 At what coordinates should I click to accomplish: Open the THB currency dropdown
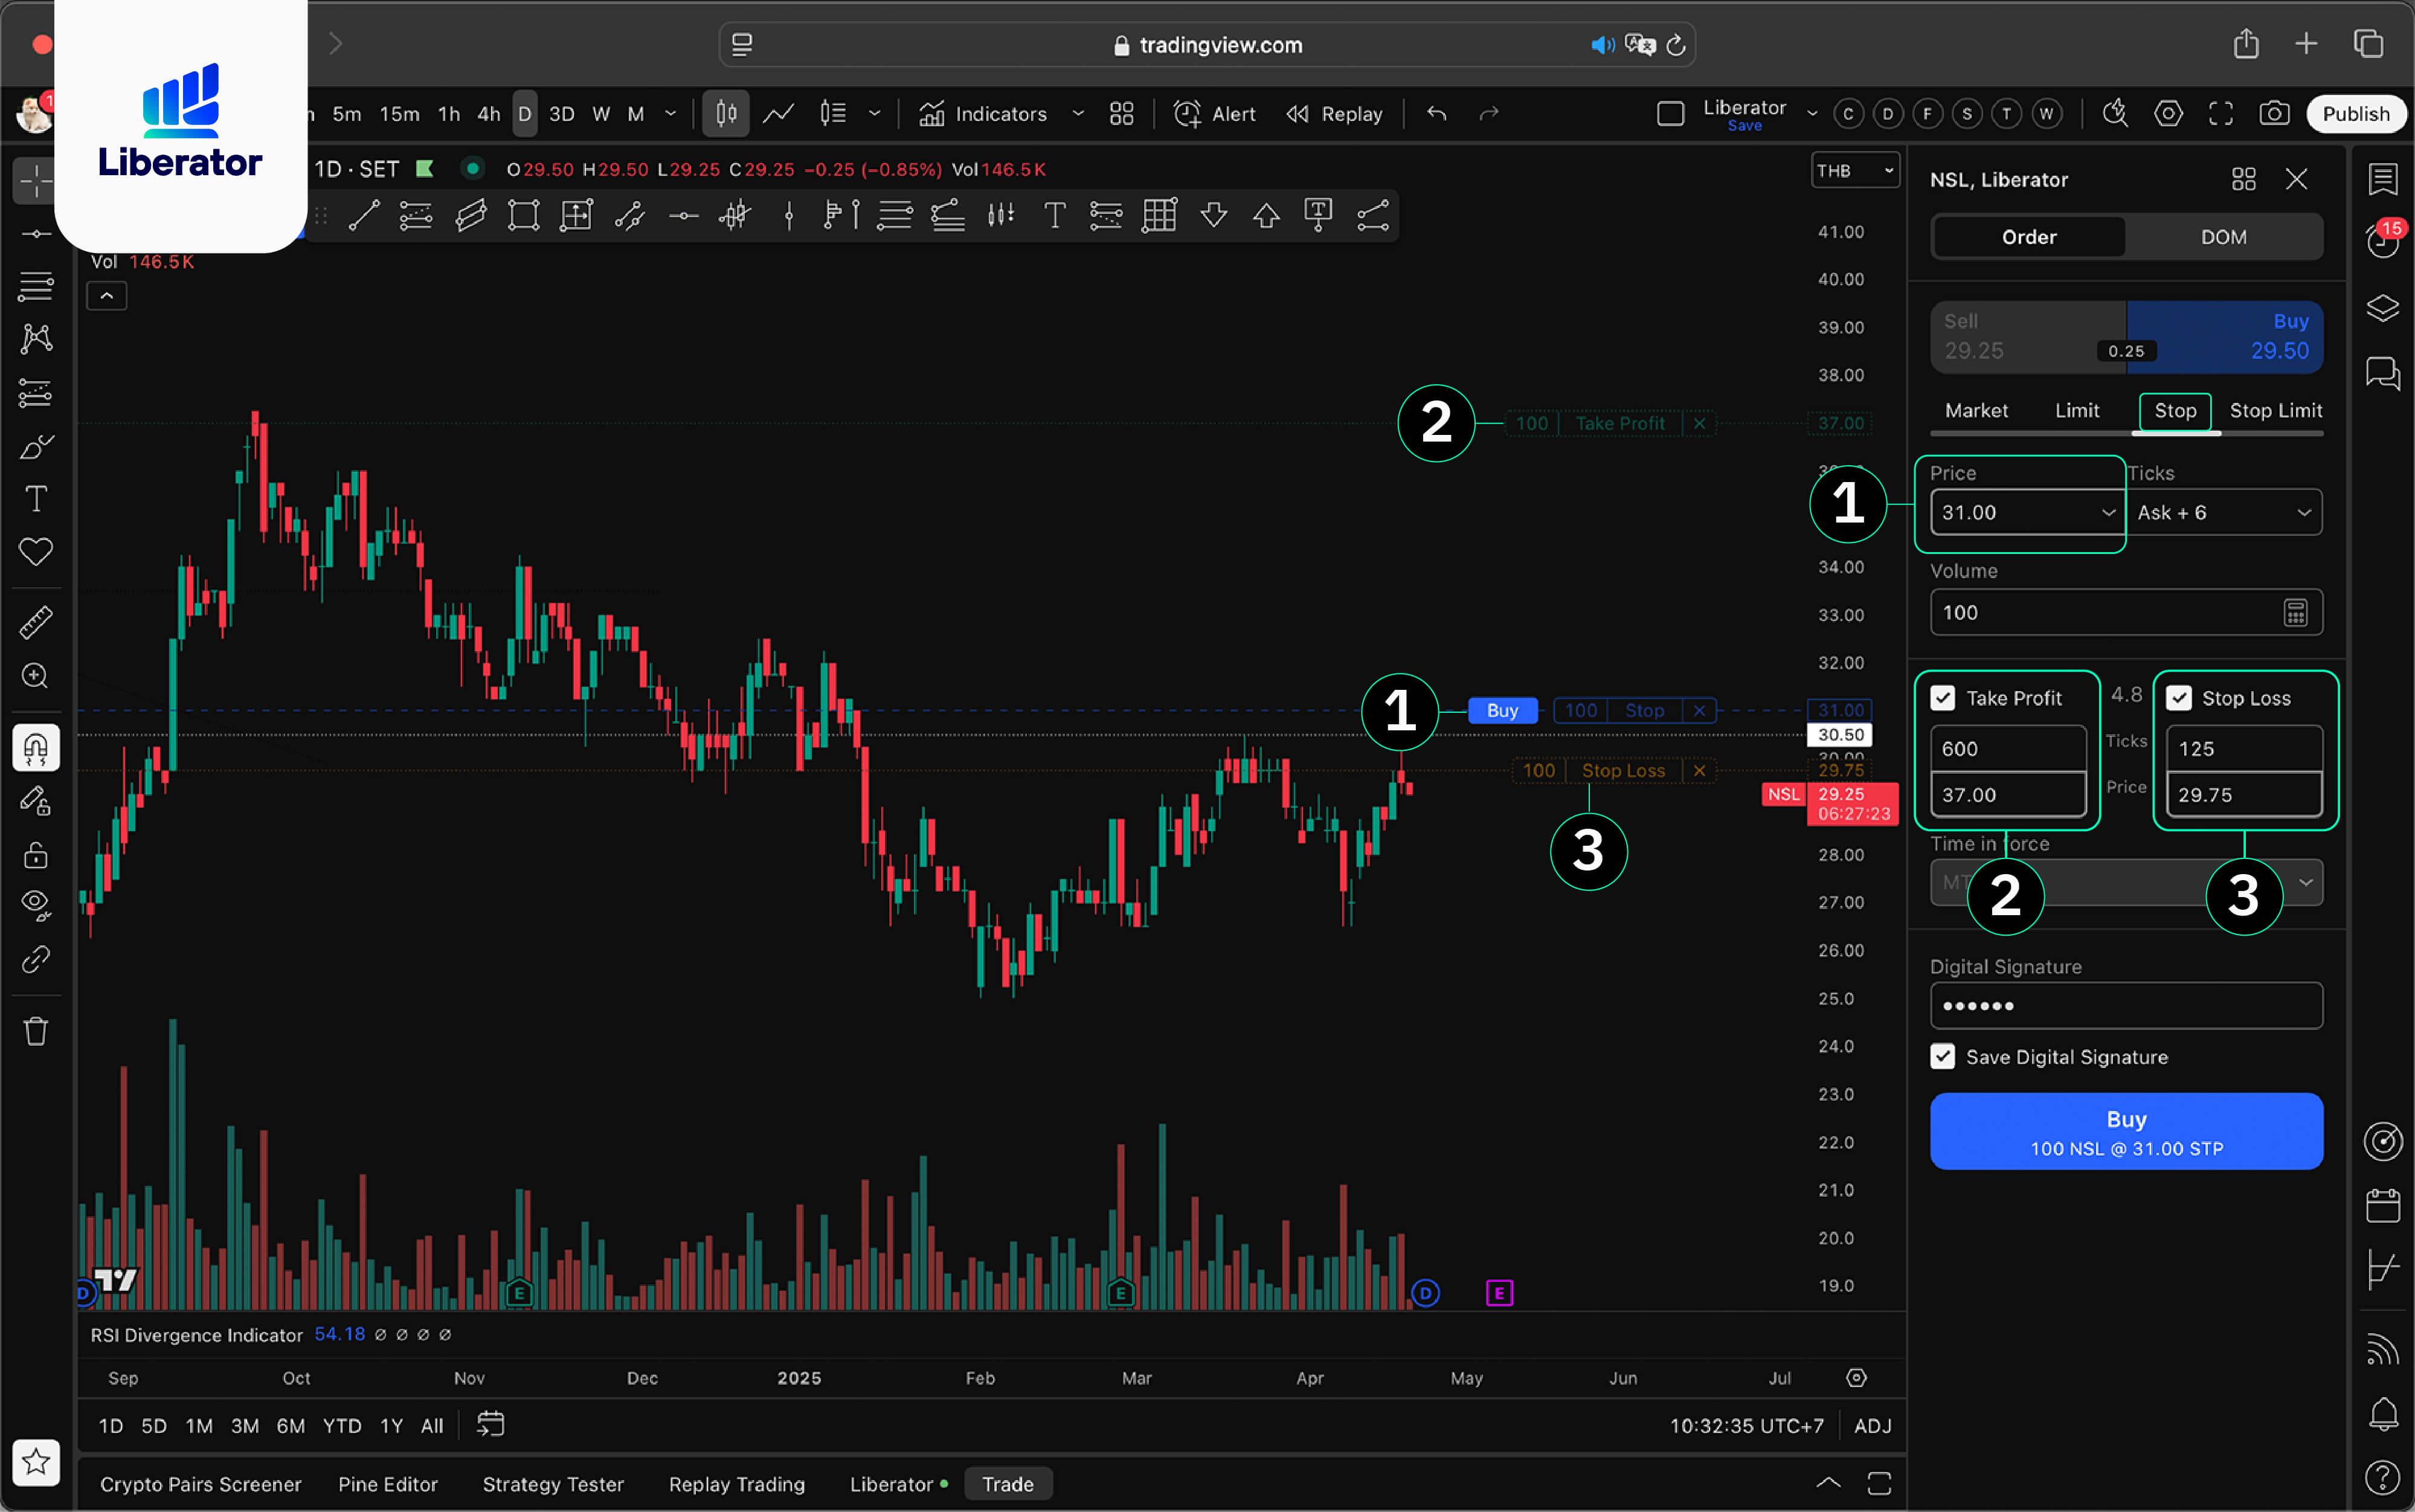tap(1855, 171)
